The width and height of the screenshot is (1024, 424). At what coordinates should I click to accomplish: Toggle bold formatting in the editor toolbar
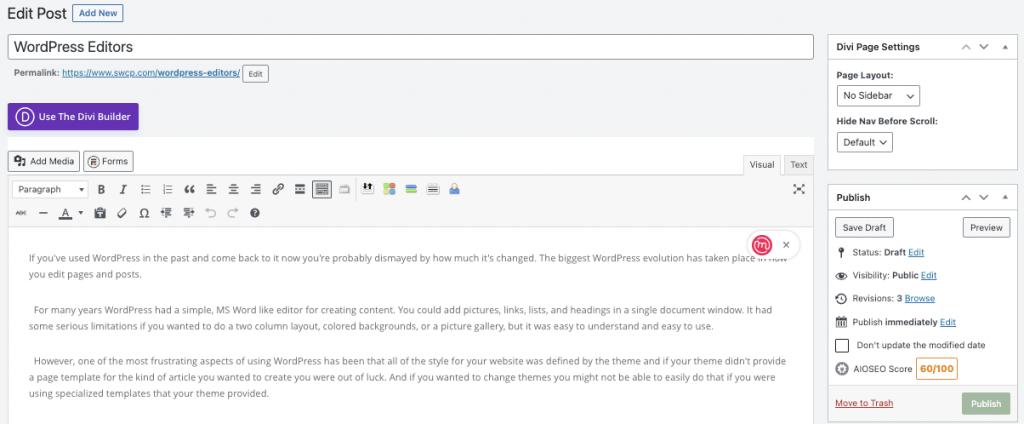pos(101,189)
